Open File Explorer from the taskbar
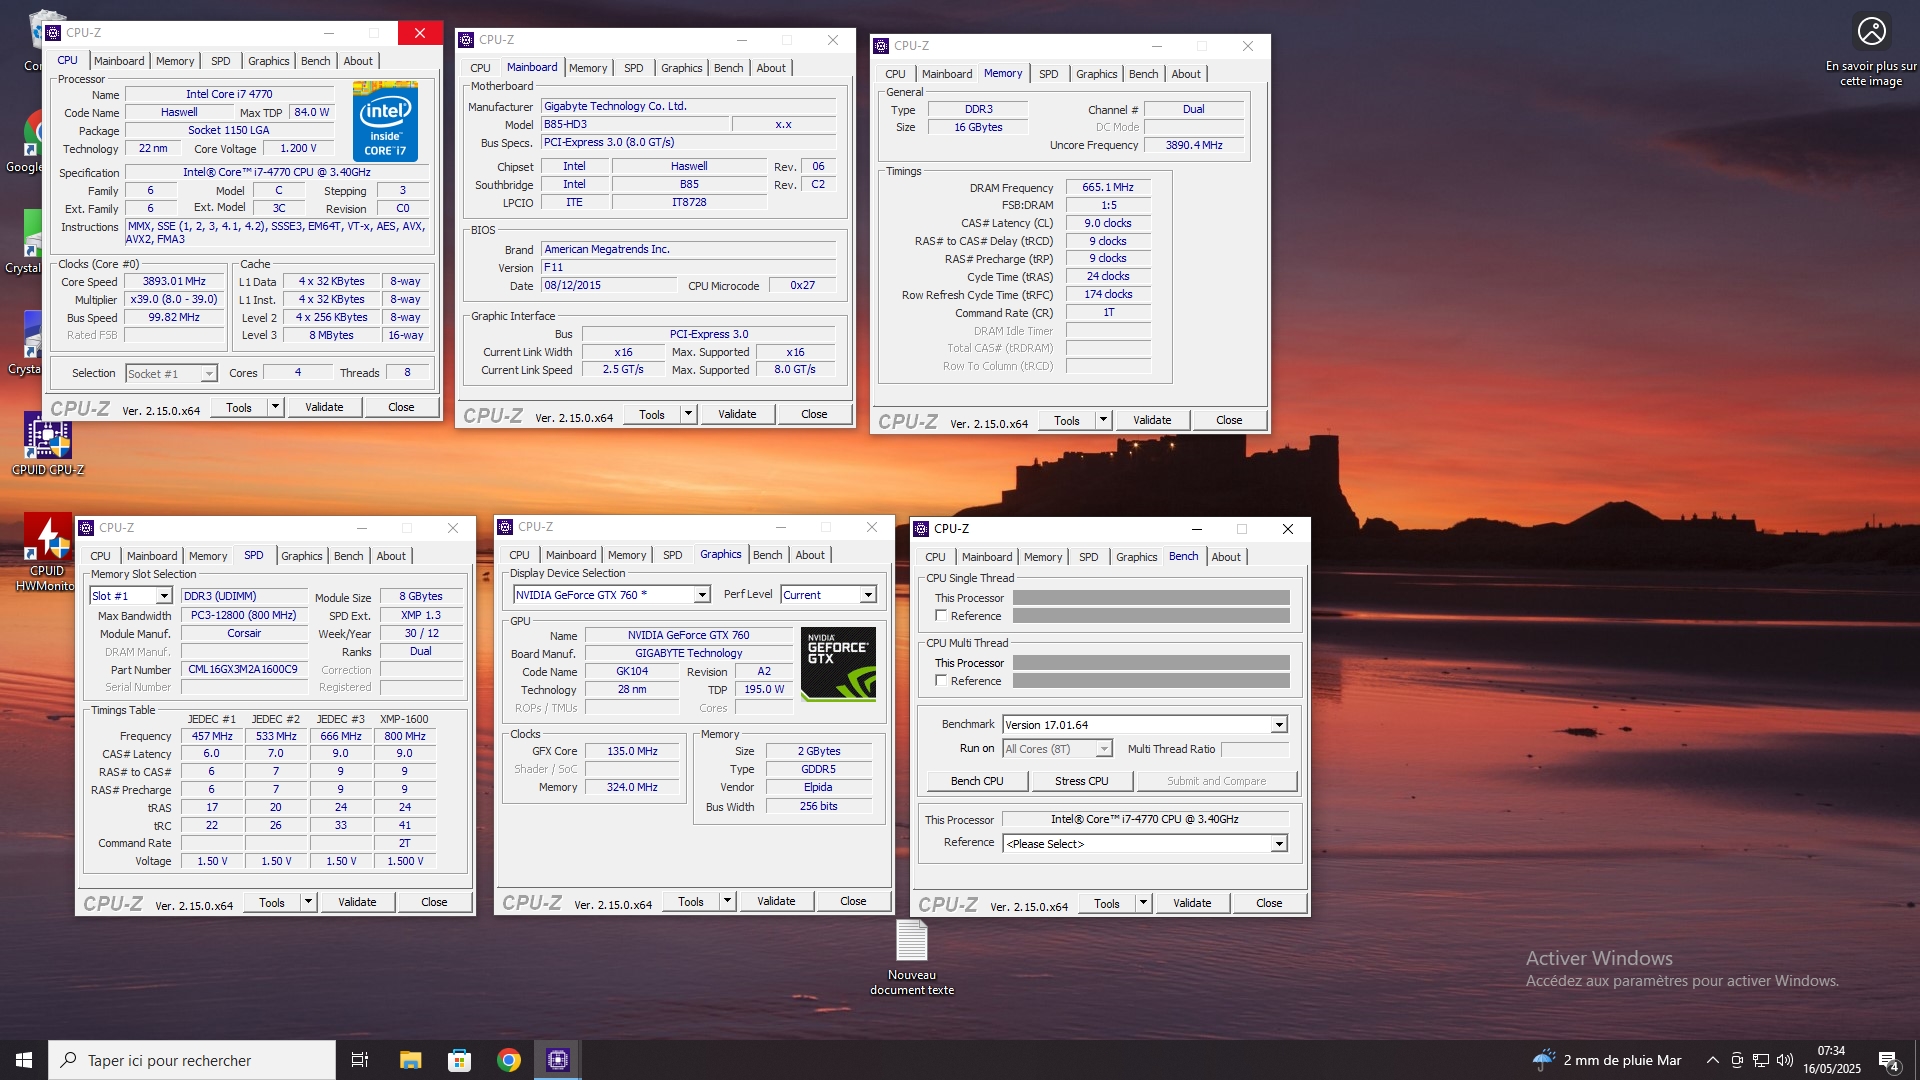The height and width of the screenshot is (1080, 1920). tap(410, 1060)
